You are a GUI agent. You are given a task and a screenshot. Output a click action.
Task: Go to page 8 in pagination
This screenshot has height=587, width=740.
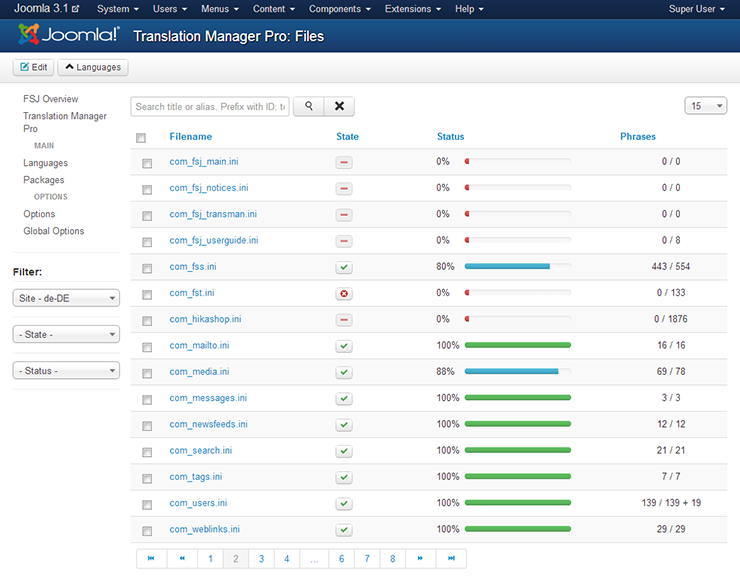(393, 559)
